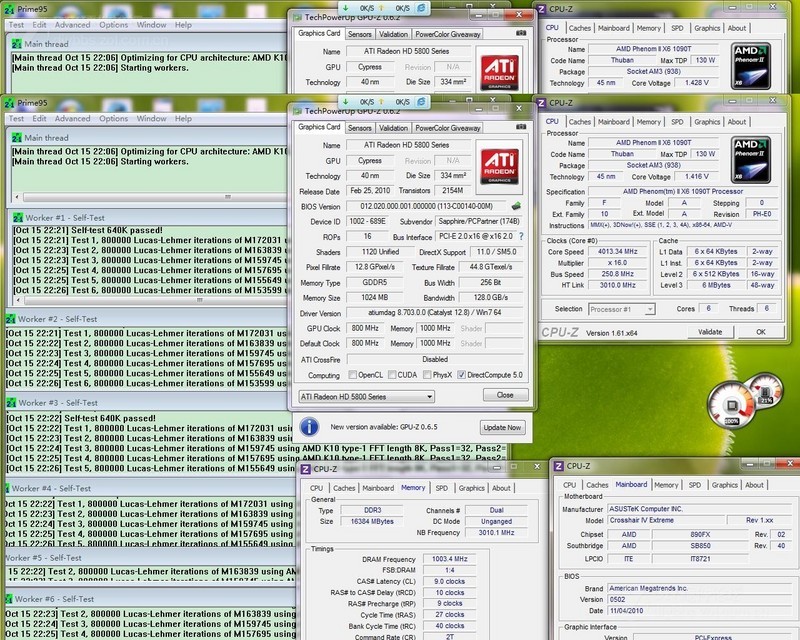Open the Window menu in Prime95 listing workers
The width and height of the screenshot is (800, 640).
click(152, 118)
